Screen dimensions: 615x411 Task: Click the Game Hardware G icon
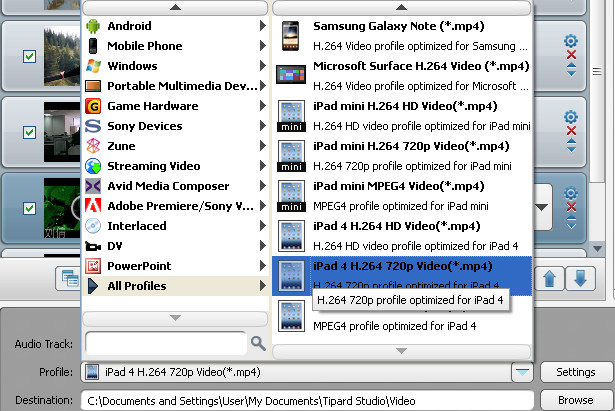[93, 106]
